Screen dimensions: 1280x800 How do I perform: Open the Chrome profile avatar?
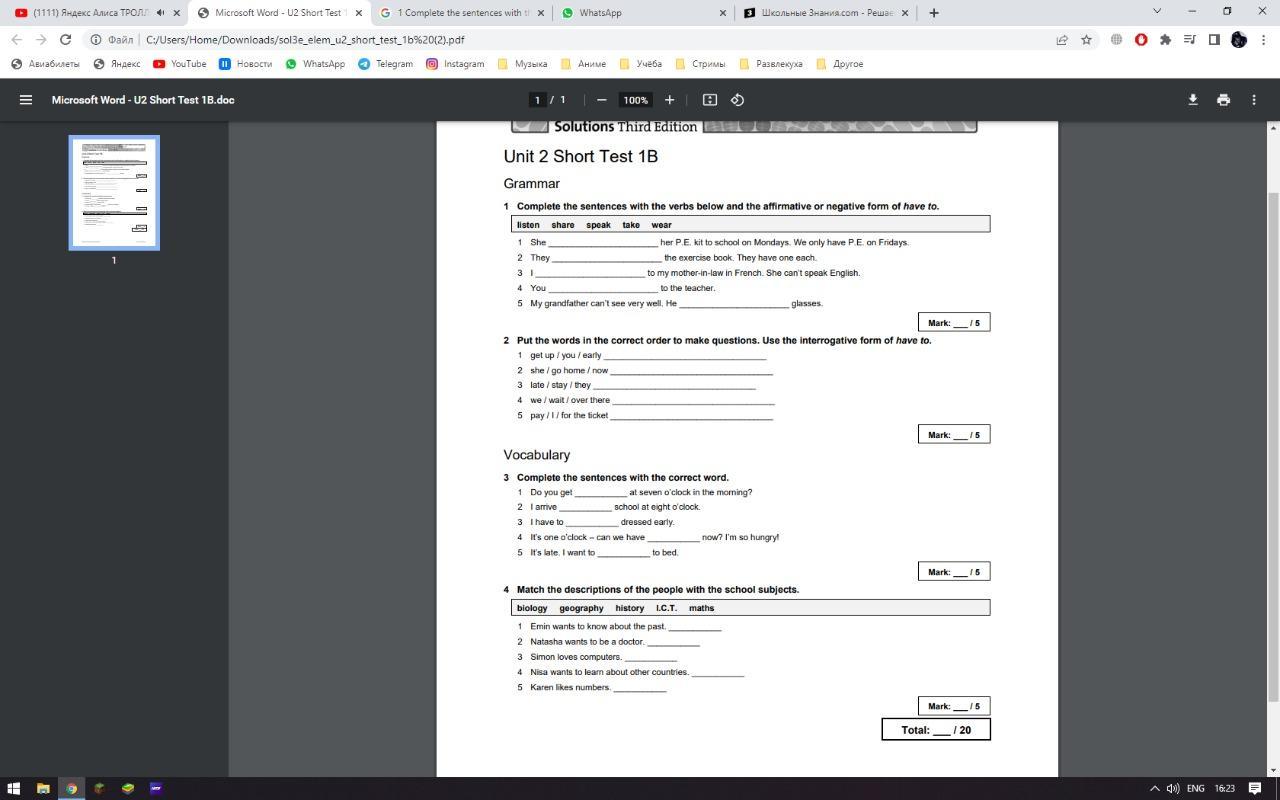pyautogui.click(x=1239, y=40)
